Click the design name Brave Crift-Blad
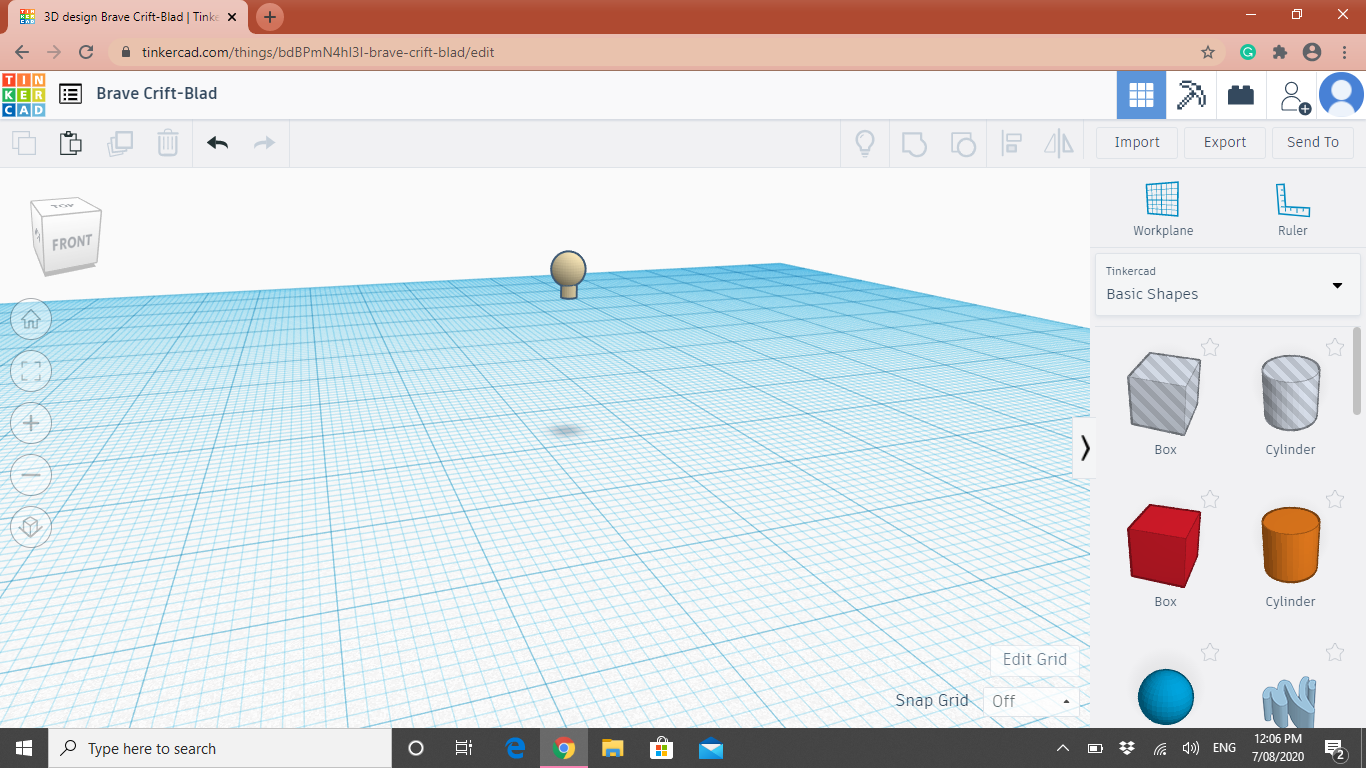 coord(157,93)
